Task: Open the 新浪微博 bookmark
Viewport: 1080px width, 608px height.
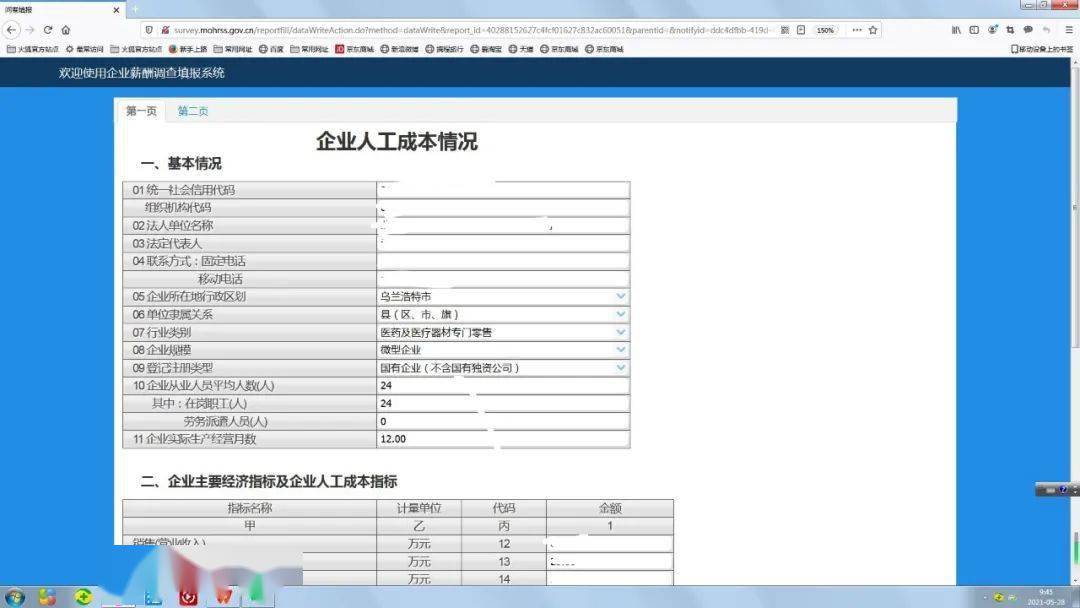Action: click(399, 50)
